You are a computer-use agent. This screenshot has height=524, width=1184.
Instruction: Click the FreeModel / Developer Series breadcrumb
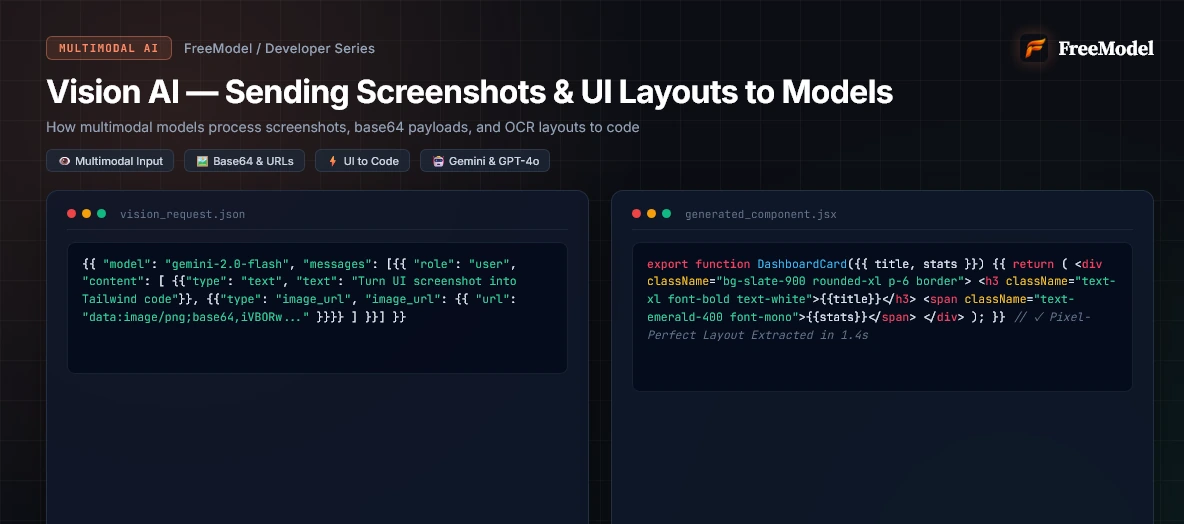point(279,48)
